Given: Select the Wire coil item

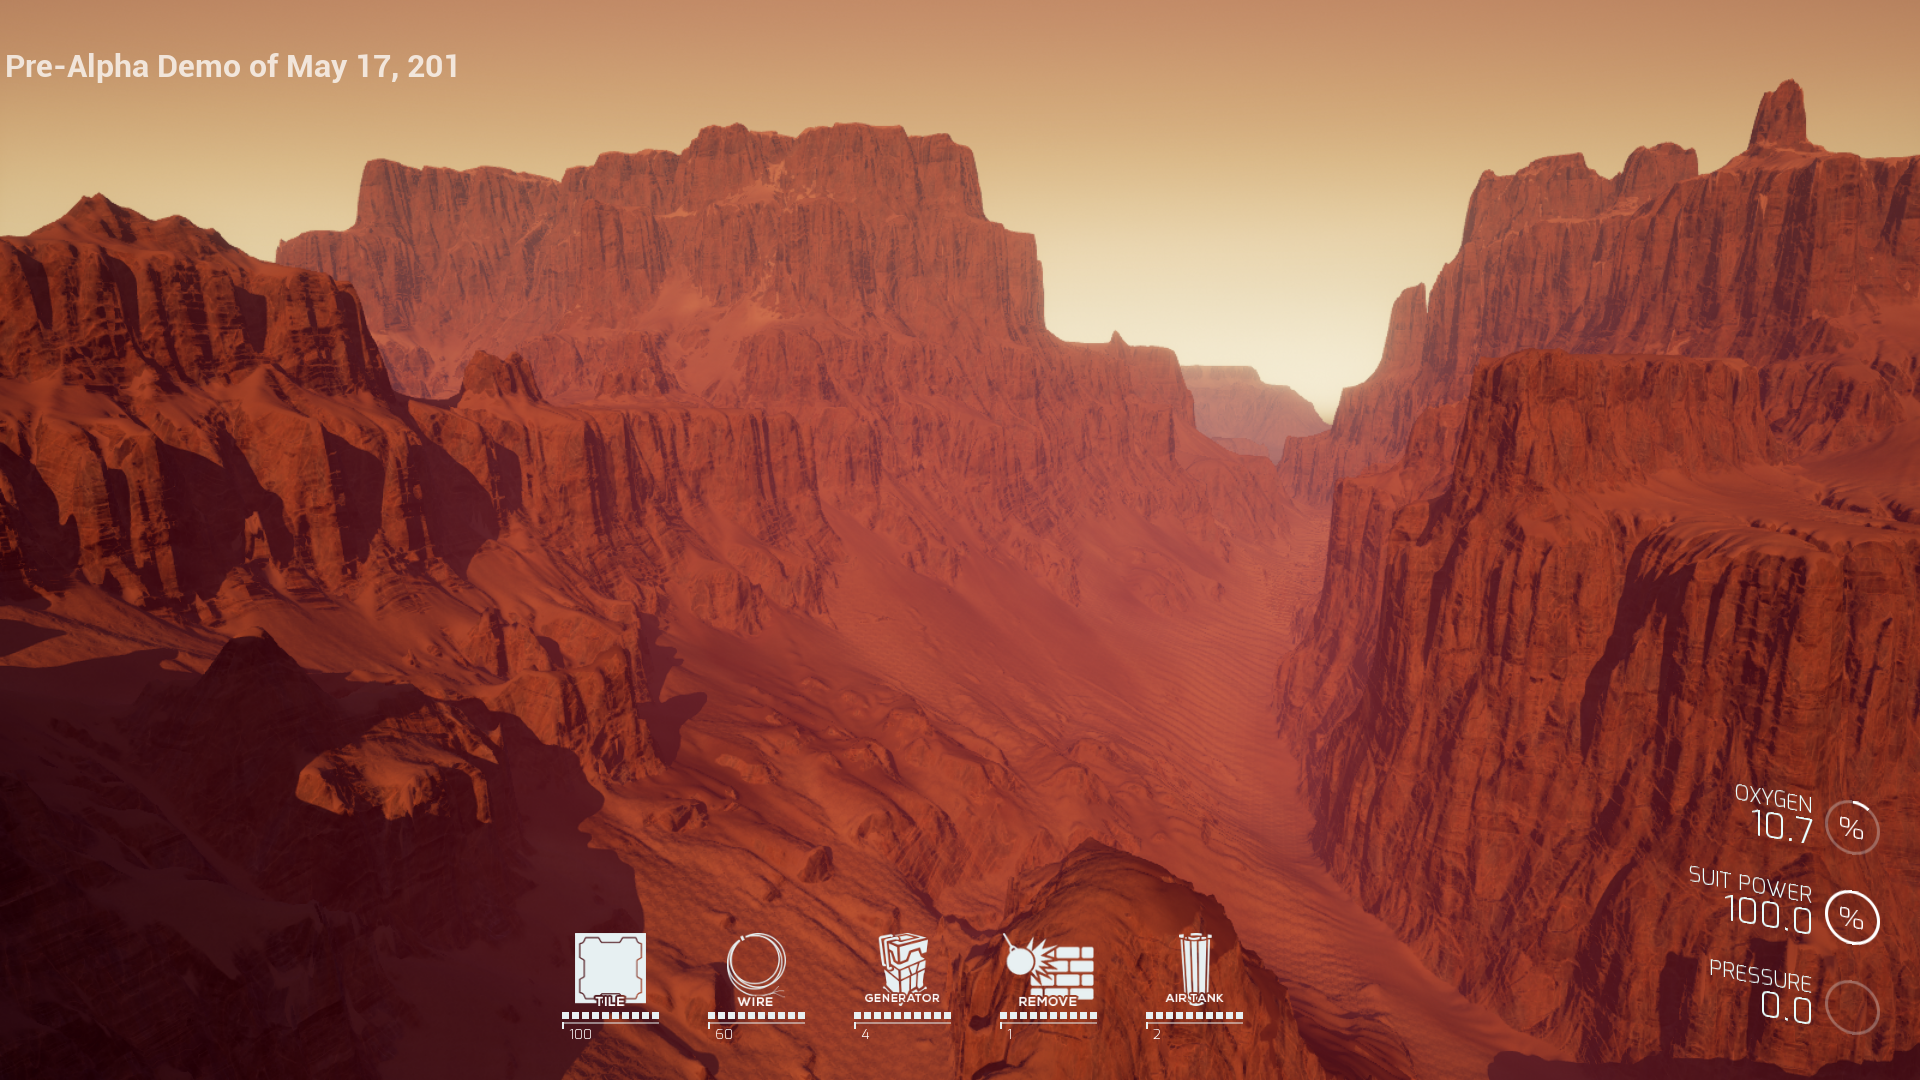Looking at the screenshot, I should coord(756,966).
